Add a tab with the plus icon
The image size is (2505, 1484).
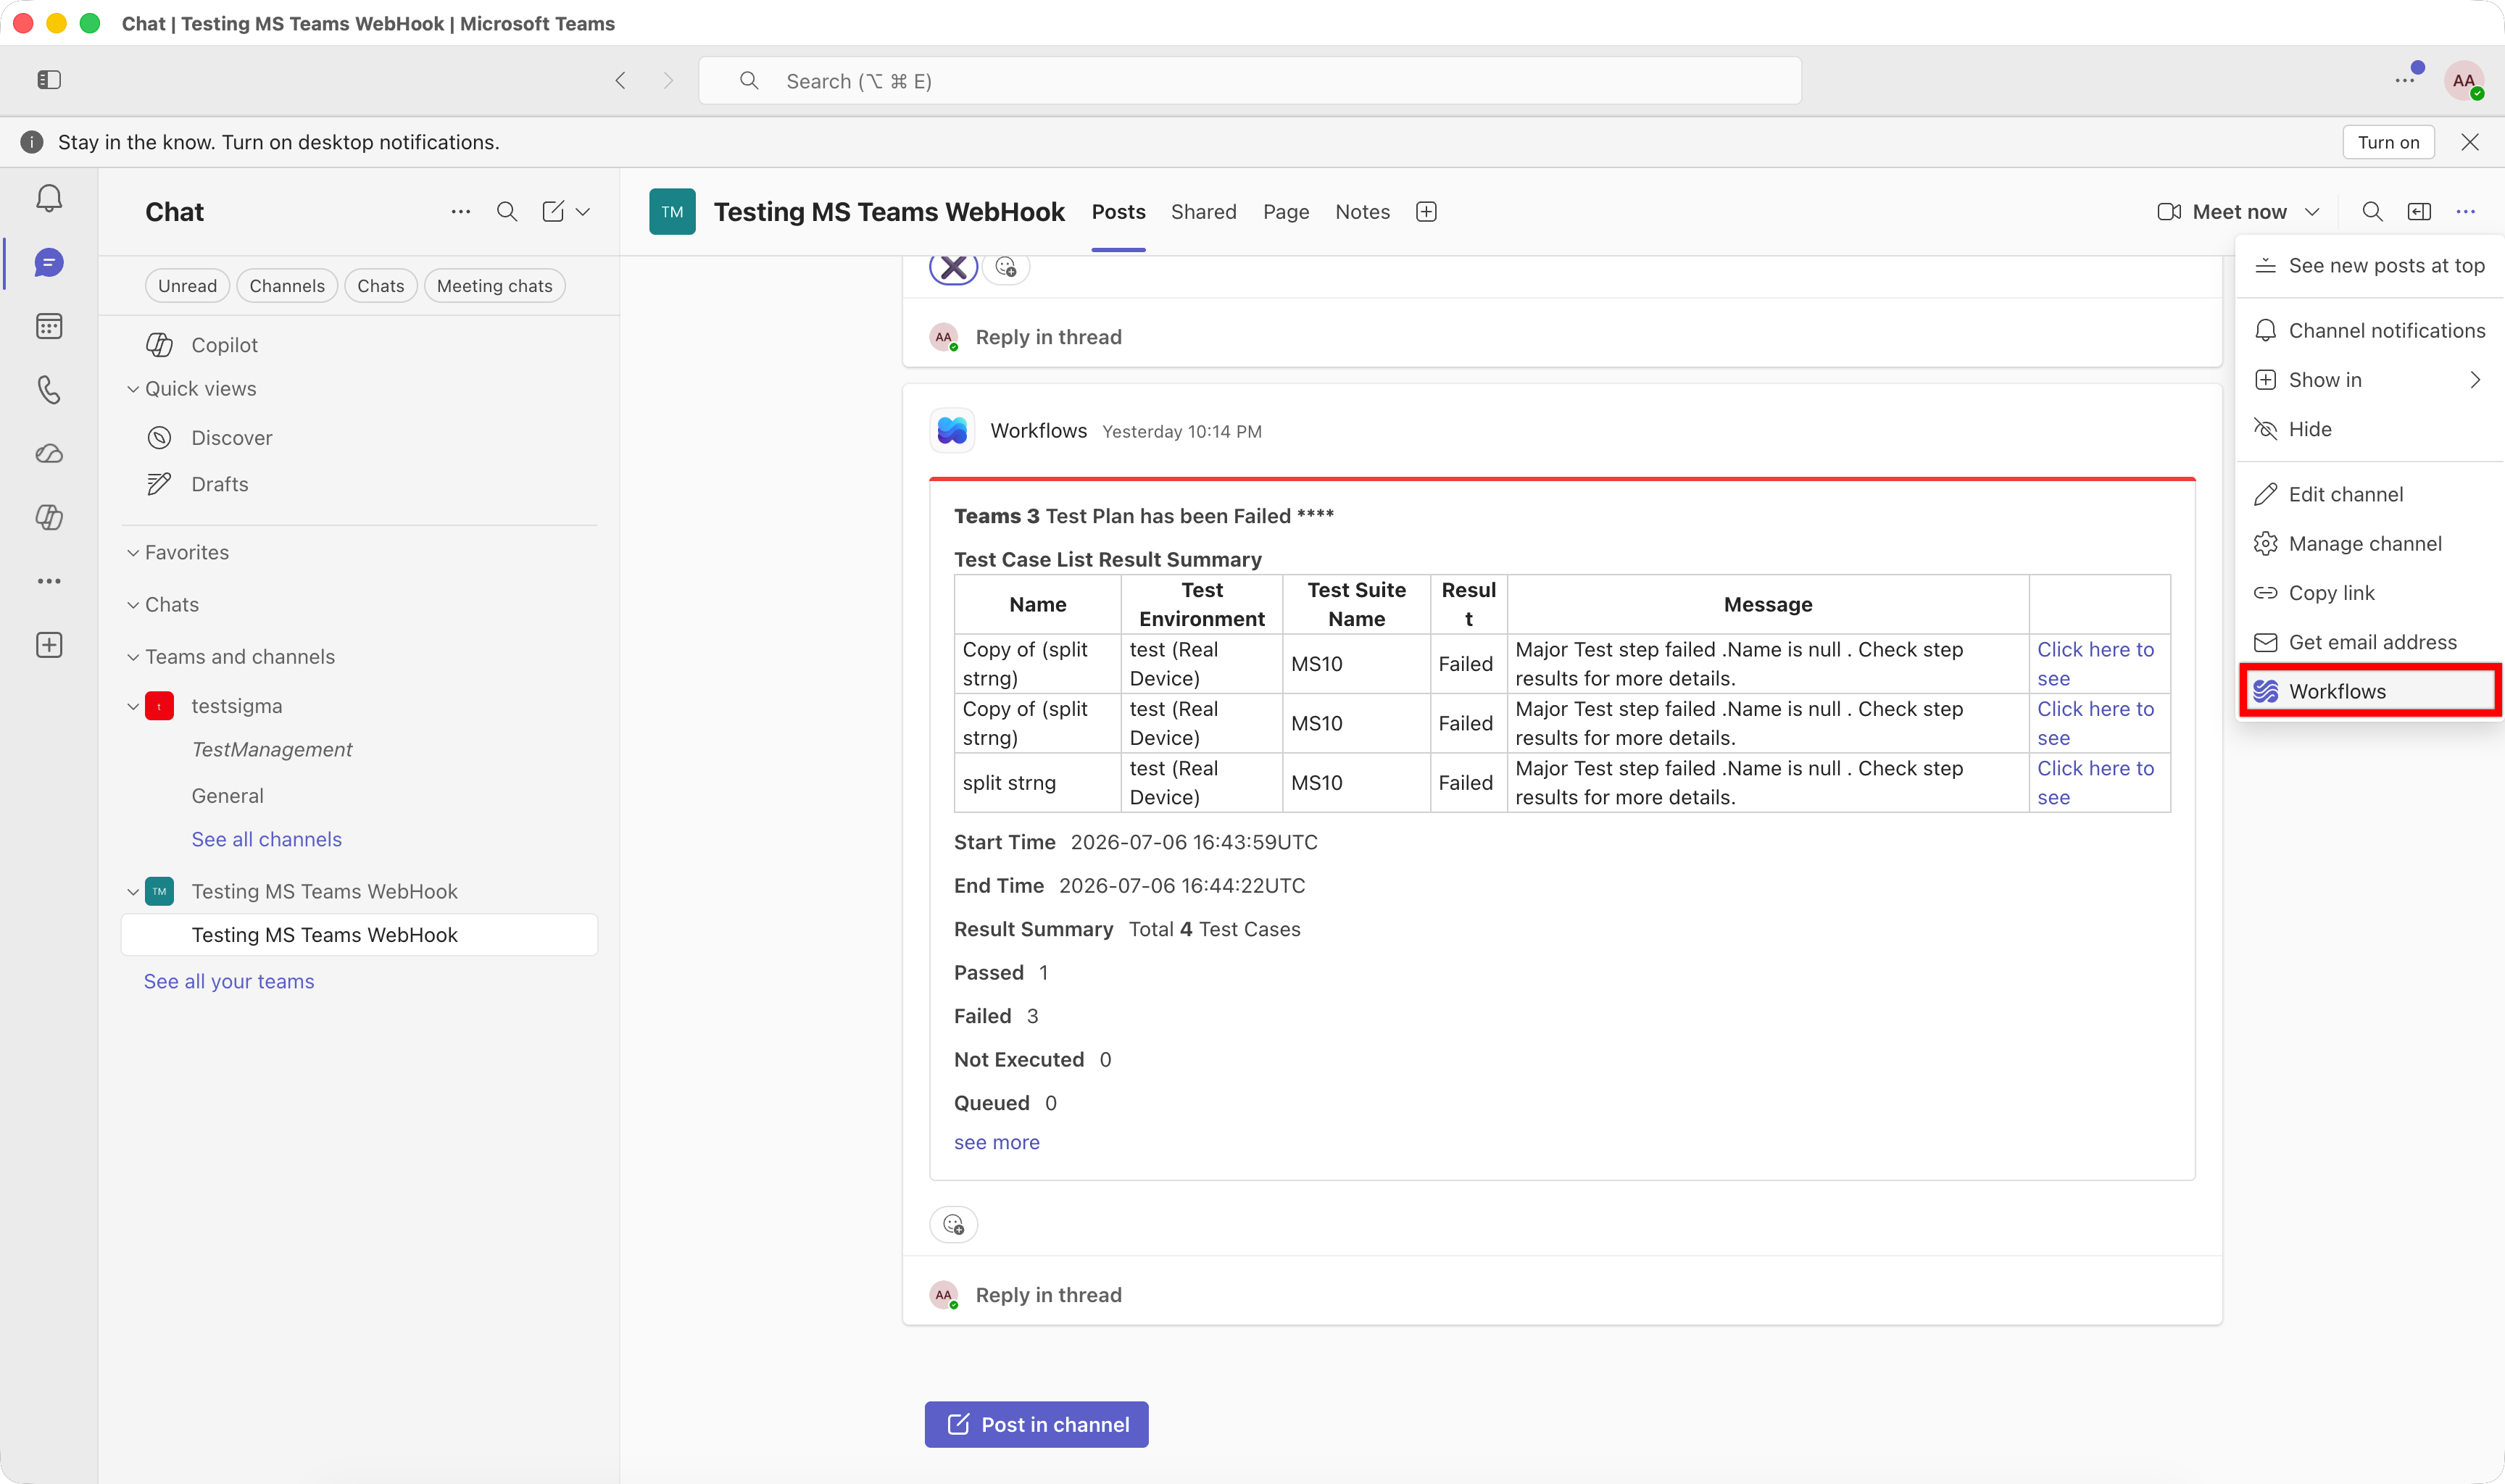1426,212
